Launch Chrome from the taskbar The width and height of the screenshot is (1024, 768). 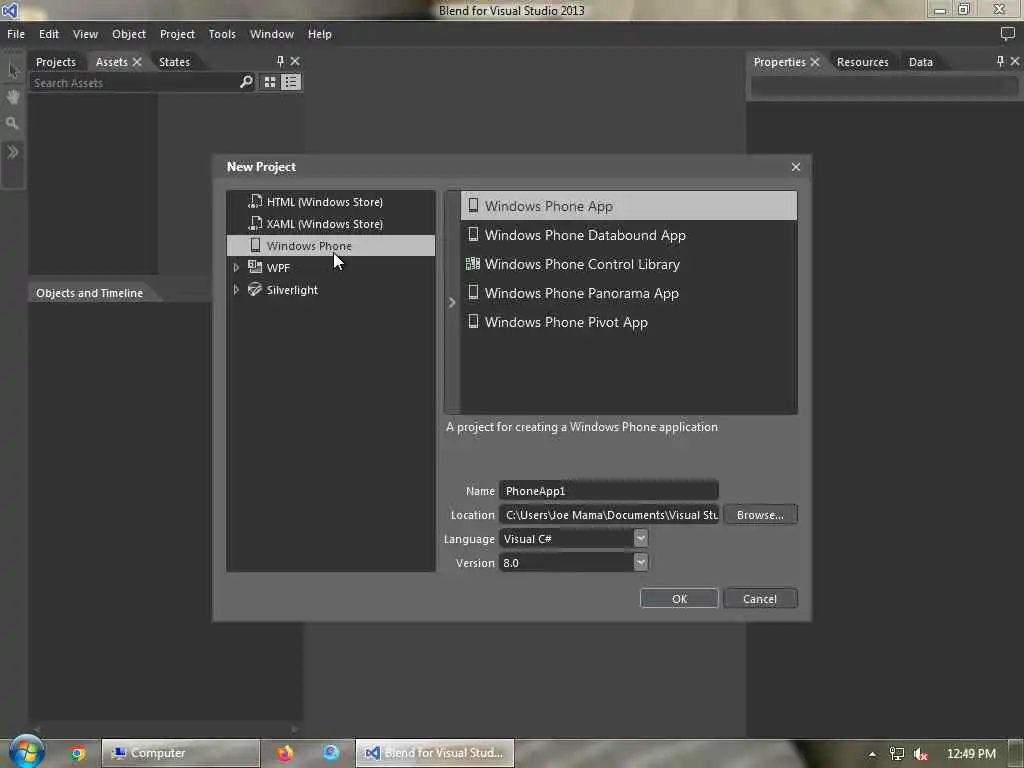[x=78, y=753]
